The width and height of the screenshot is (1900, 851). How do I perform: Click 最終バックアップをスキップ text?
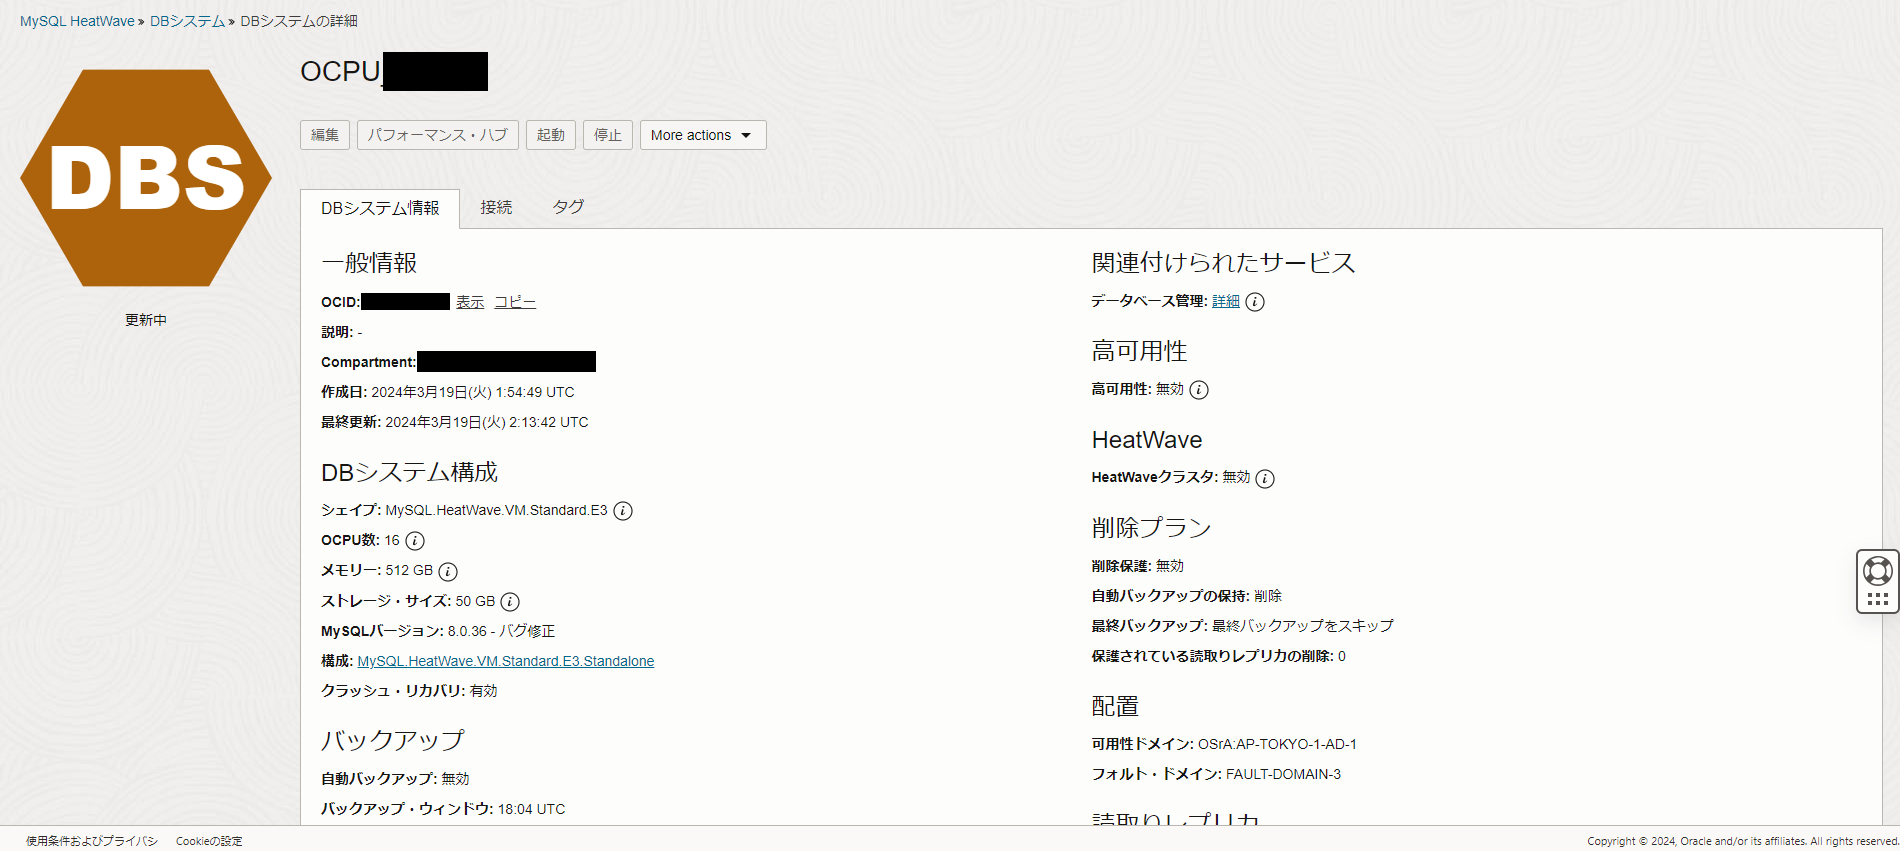pos(1303,626)
